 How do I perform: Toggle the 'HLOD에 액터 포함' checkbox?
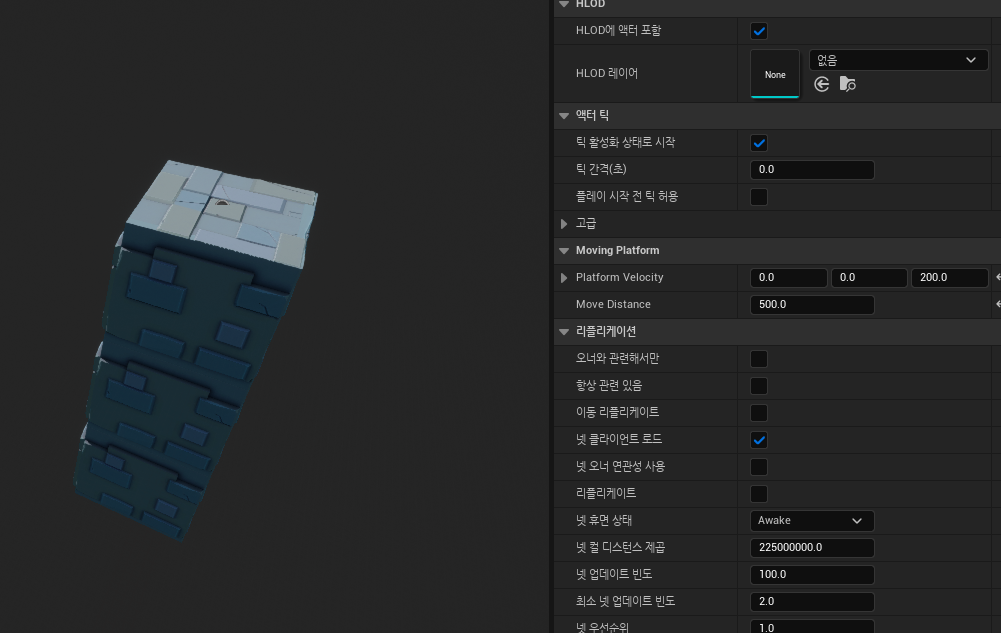click(x=758, y=31)
